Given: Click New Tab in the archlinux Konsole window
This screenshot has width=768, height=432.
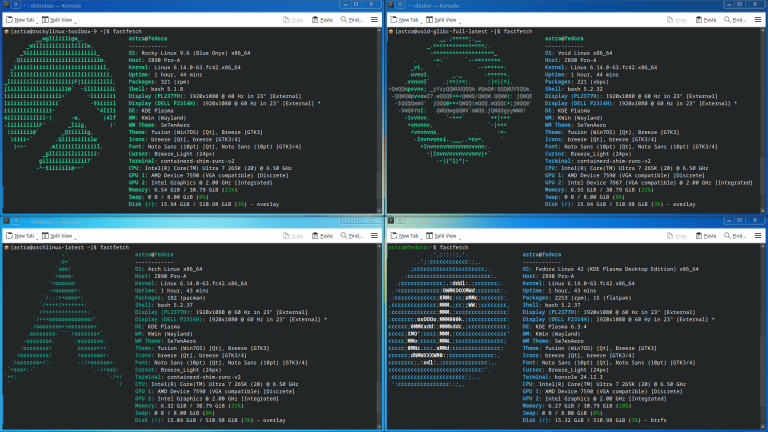Looking at the screenshot, I should (20, 236).
